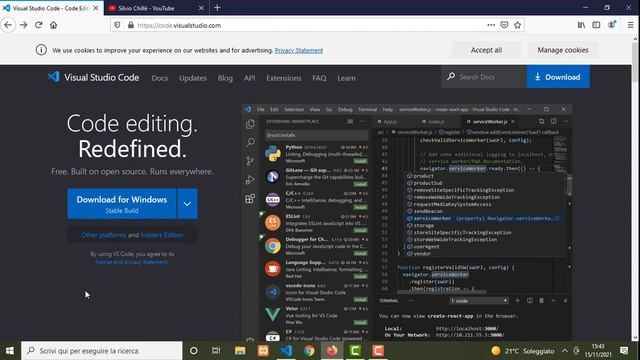Open the orange Camtasia recorder taskbar icon
Image resolution: width=640 pixels, height=360 pixels.
click(x=378, y=351)
